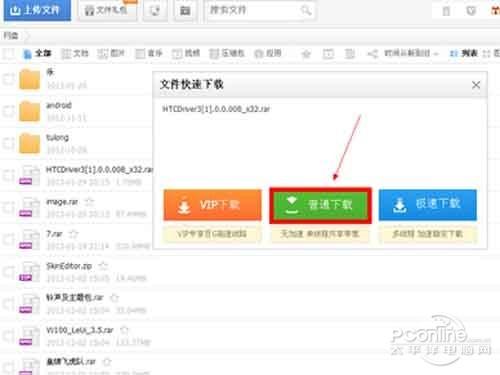Image resolution: width=500 pixels, height=375 pixels.
Task: Open the file transfer button beside upload
Action: point(107,10)
